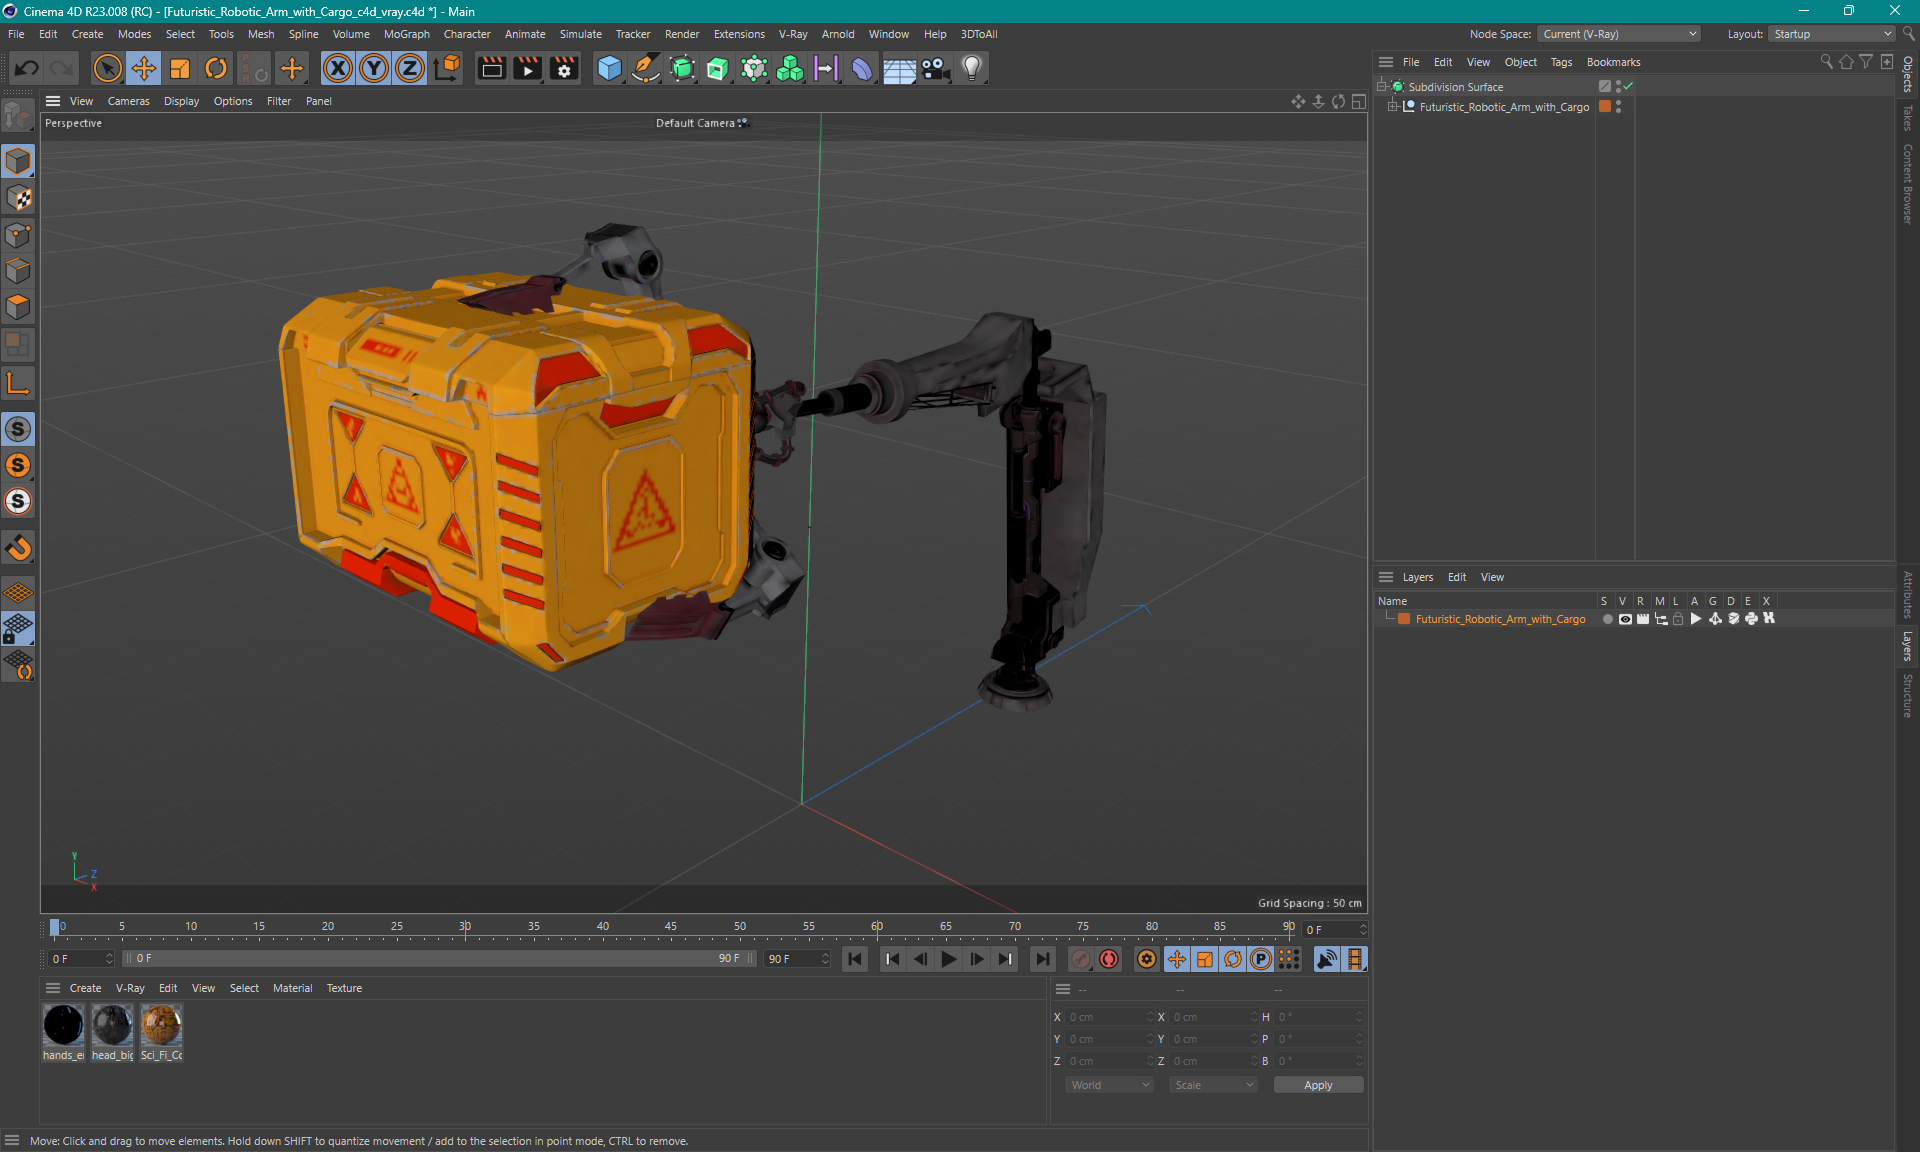This screenshot has width=1920, height=1152.
Task: Click the end frame 90 F stepper
Action: point(825,959)
